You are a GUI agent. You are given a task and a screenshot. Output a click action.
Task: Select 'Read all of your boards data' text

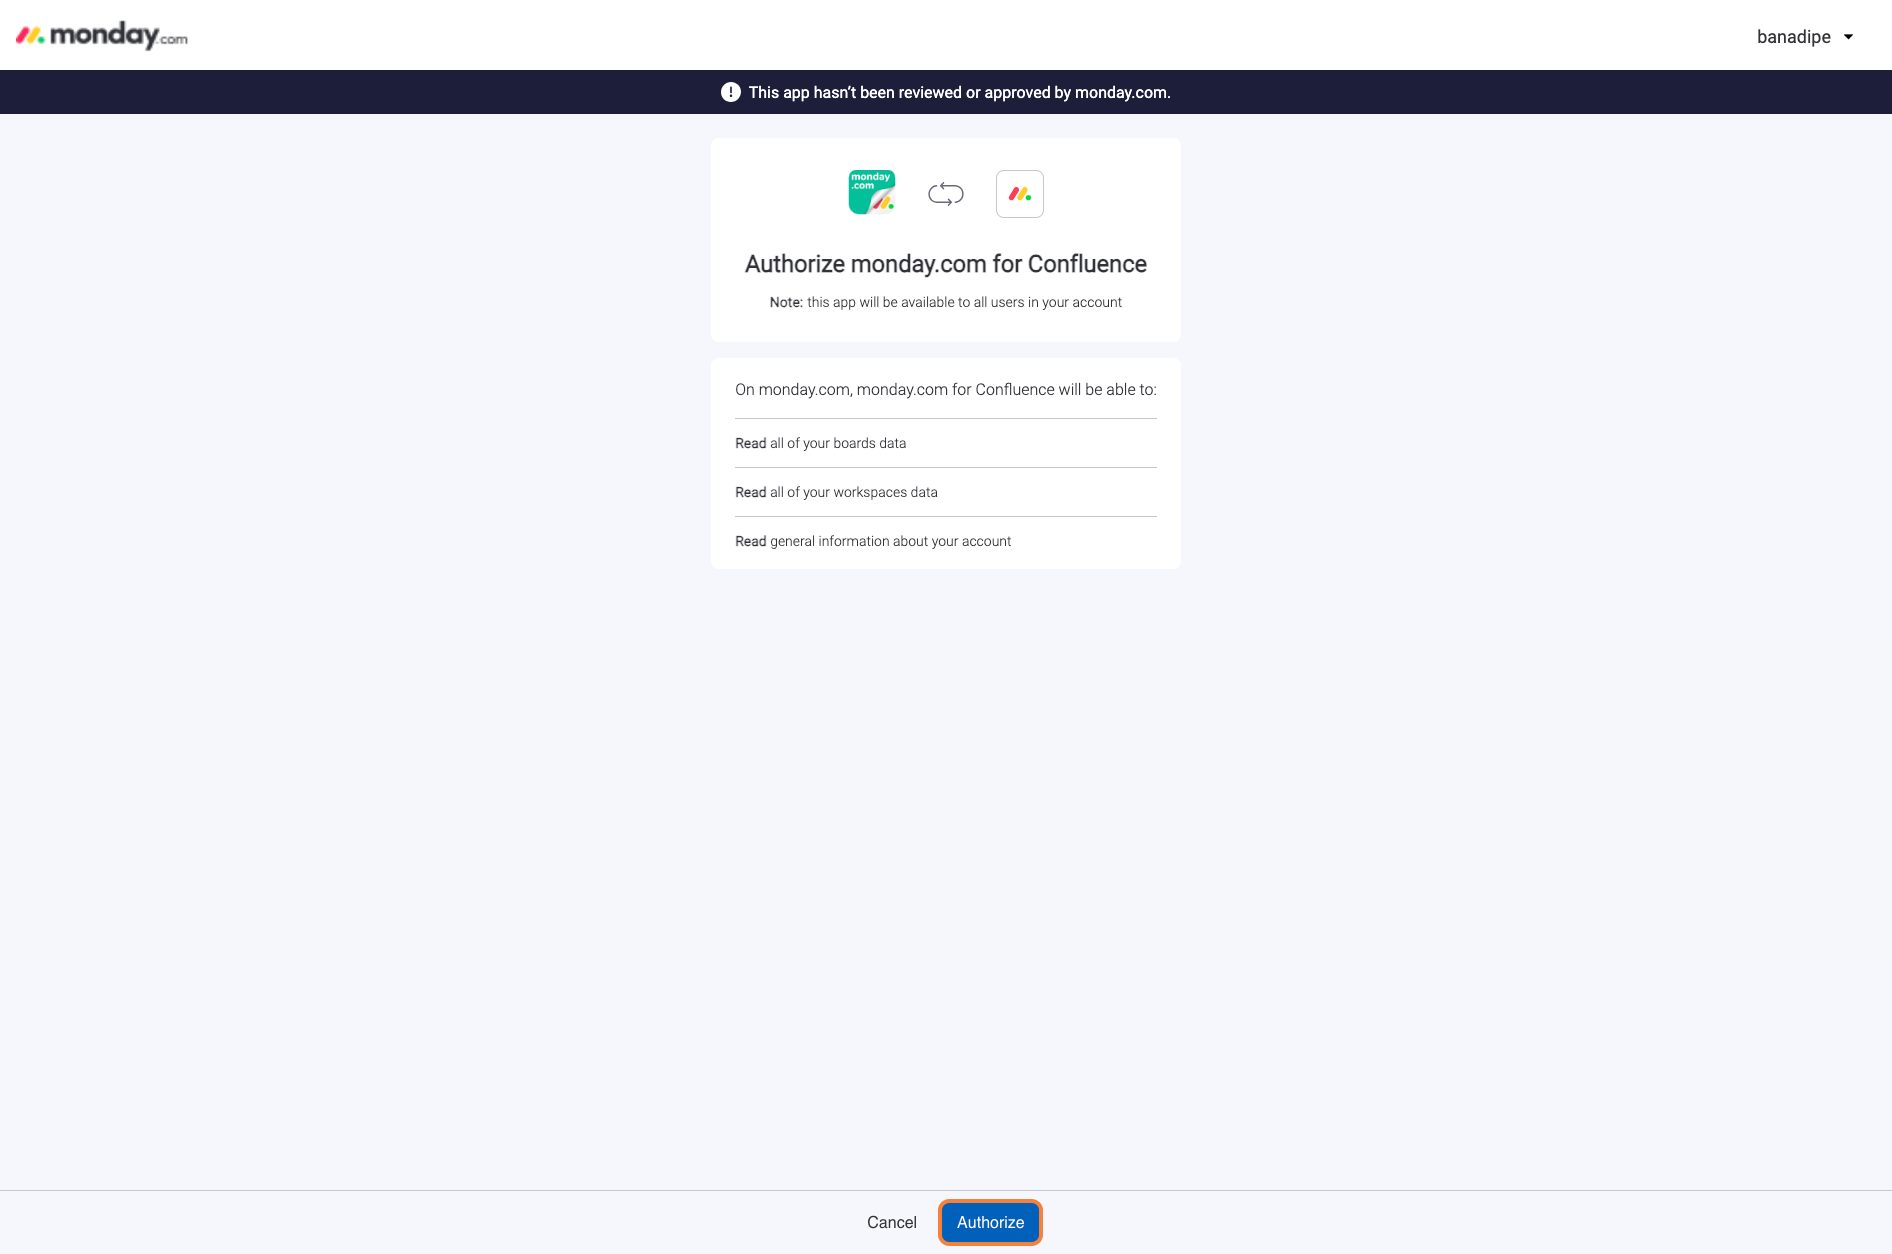click(821, 443)
